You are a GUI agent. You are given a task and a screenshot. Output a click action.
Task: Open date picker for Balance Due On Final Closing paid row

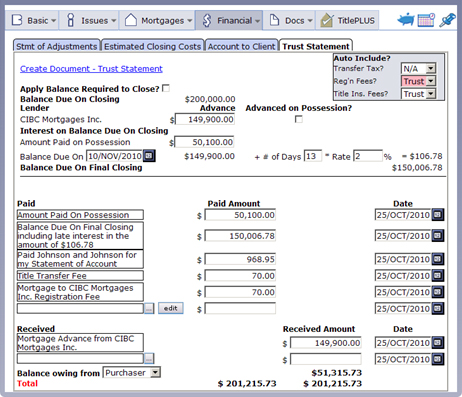tap(438, 236)
